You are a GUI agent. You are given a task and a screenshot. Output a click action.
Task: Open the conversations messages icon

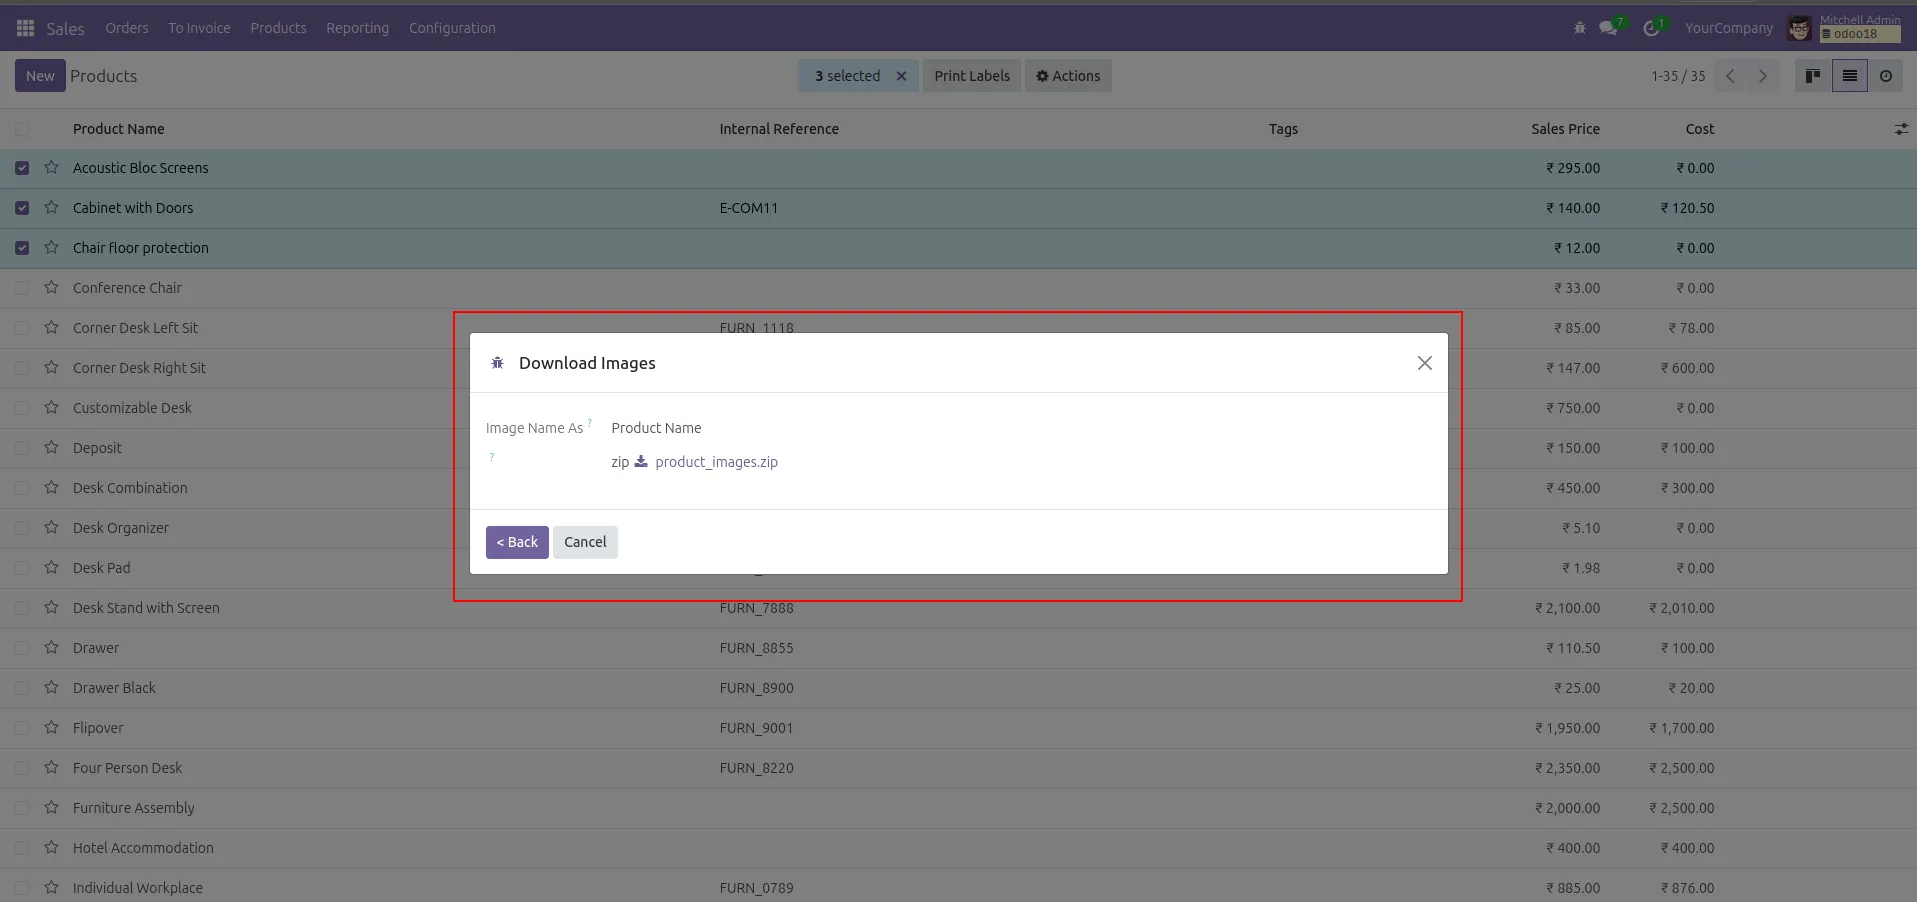(x=1608, y=28)
